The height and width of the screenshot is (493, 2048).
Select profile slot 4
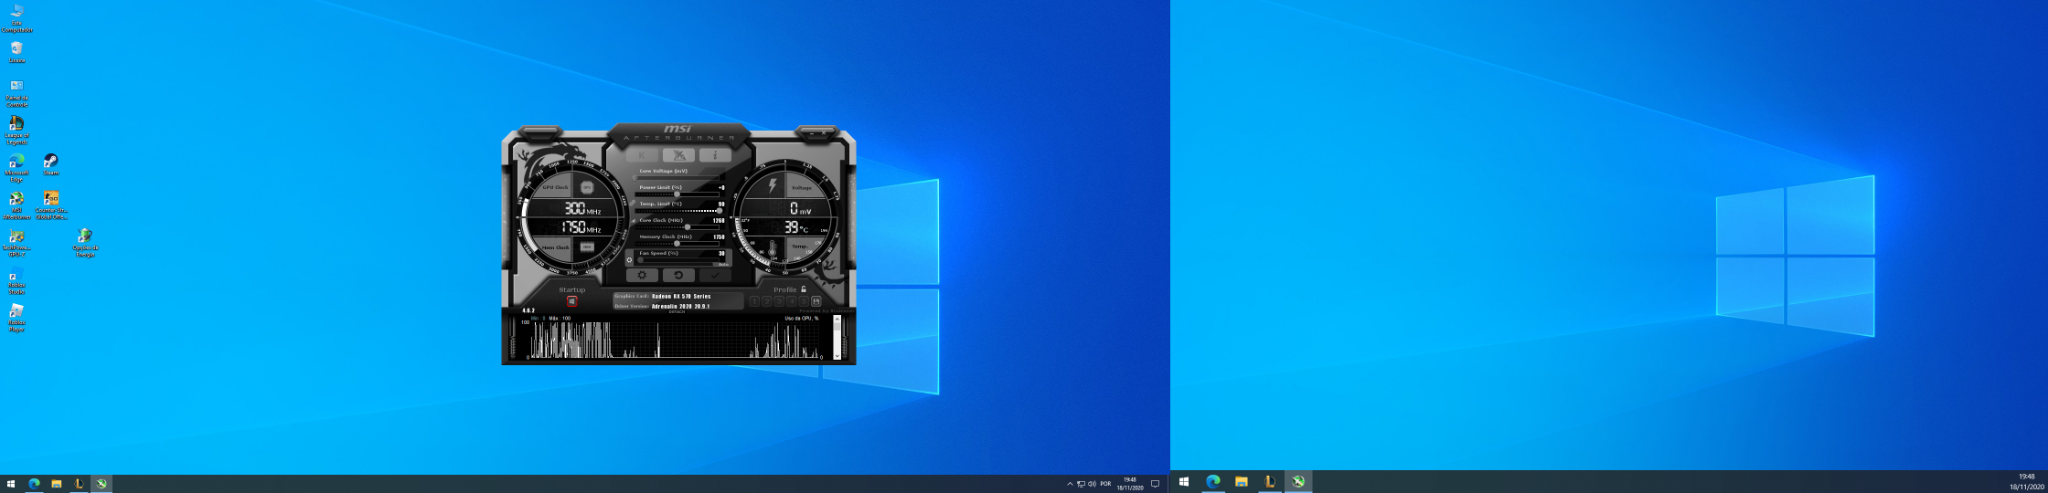[791, 301]
